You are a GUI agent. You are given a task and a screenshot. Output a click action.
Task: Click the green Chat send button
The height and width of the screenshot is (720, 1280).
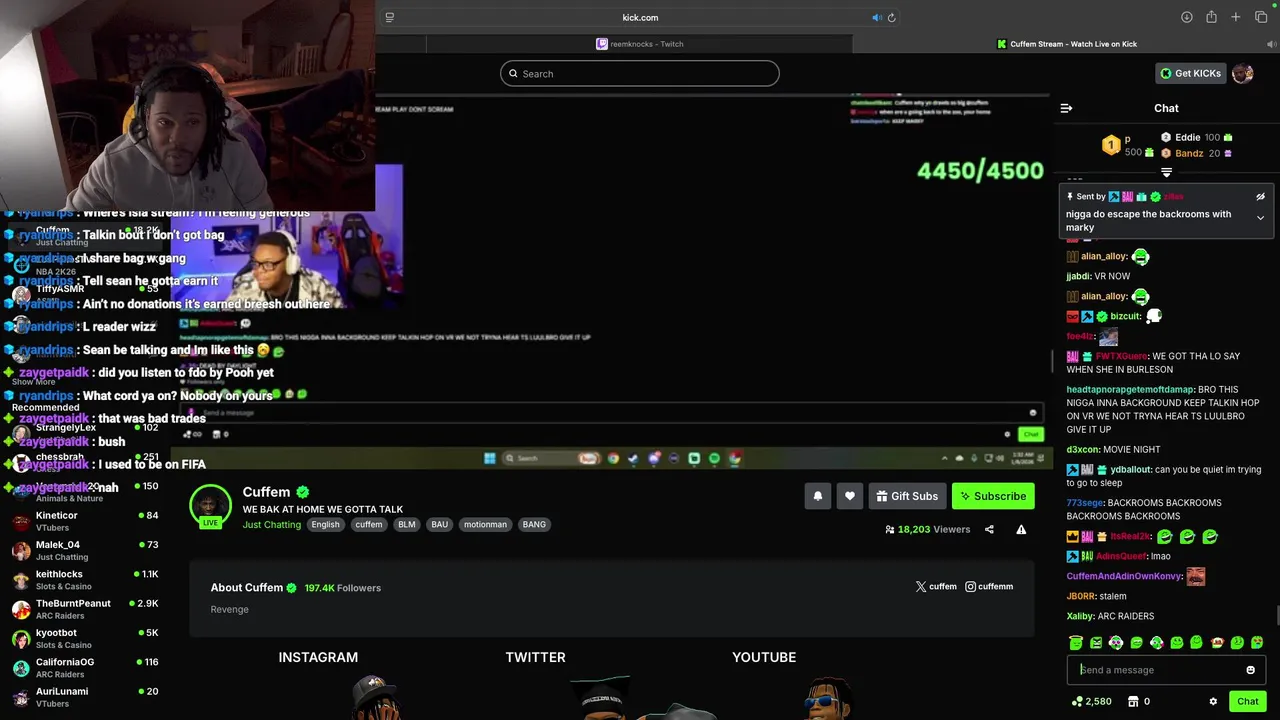[1247, 702]
